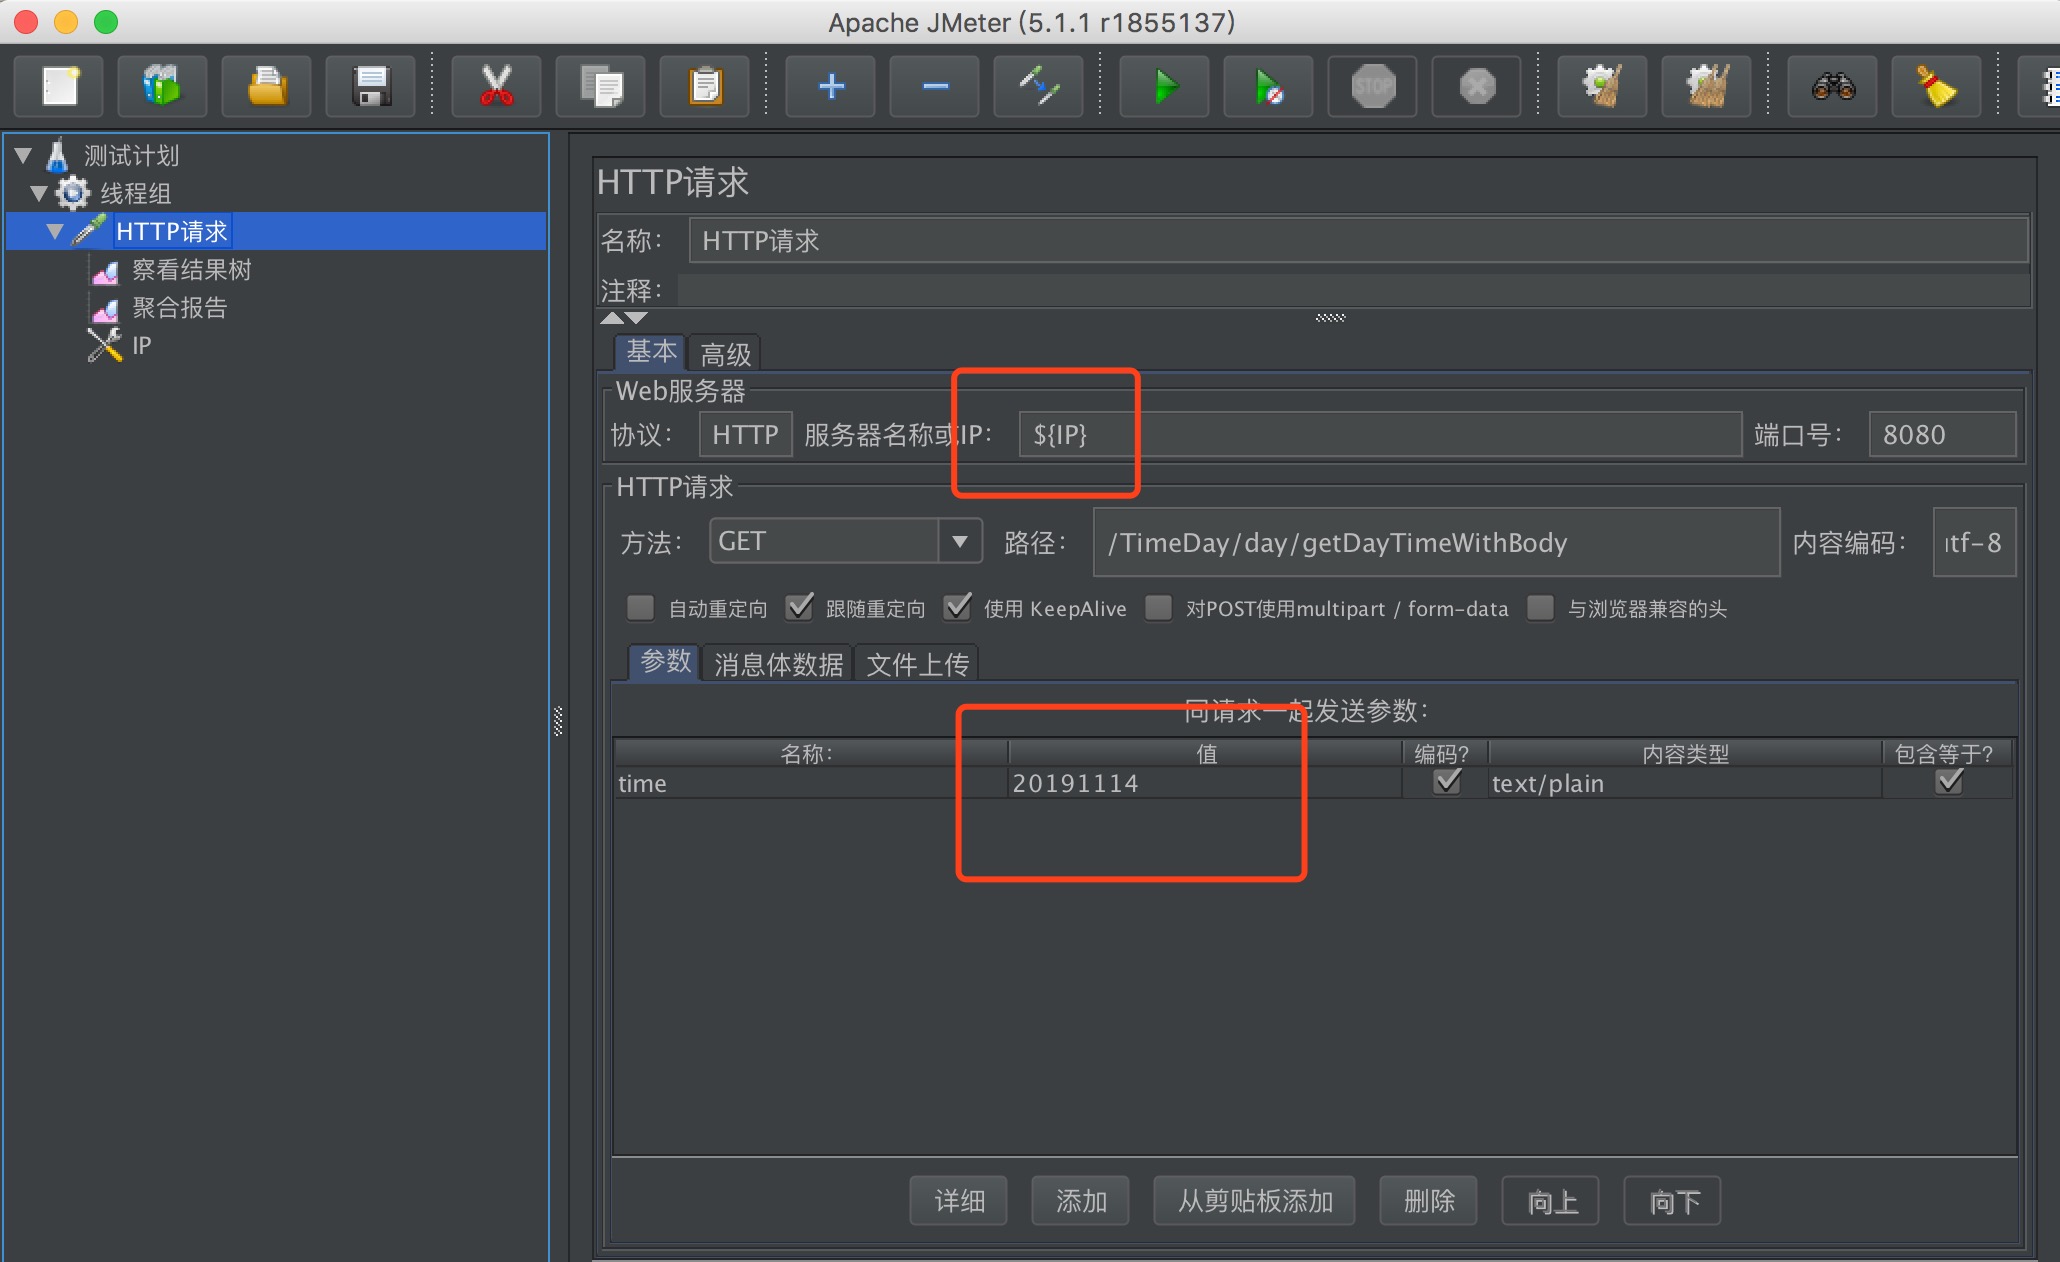2060x1262 pixels.
Task: Open the 方法 GET dropdown
Action: 846,542
